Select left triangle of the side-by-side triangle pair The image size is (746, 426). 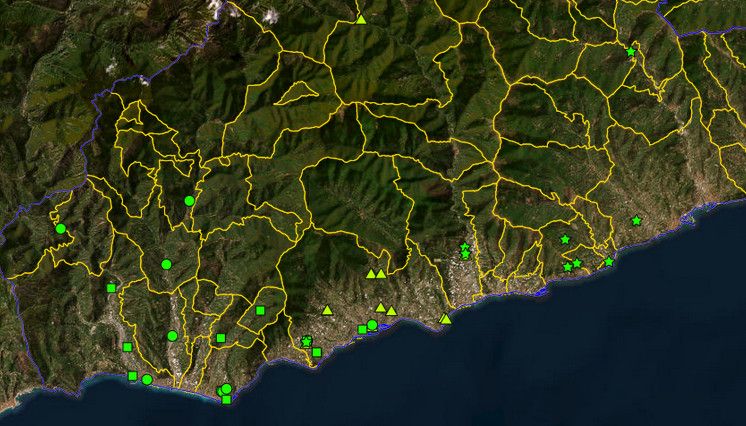coord(371,273)
